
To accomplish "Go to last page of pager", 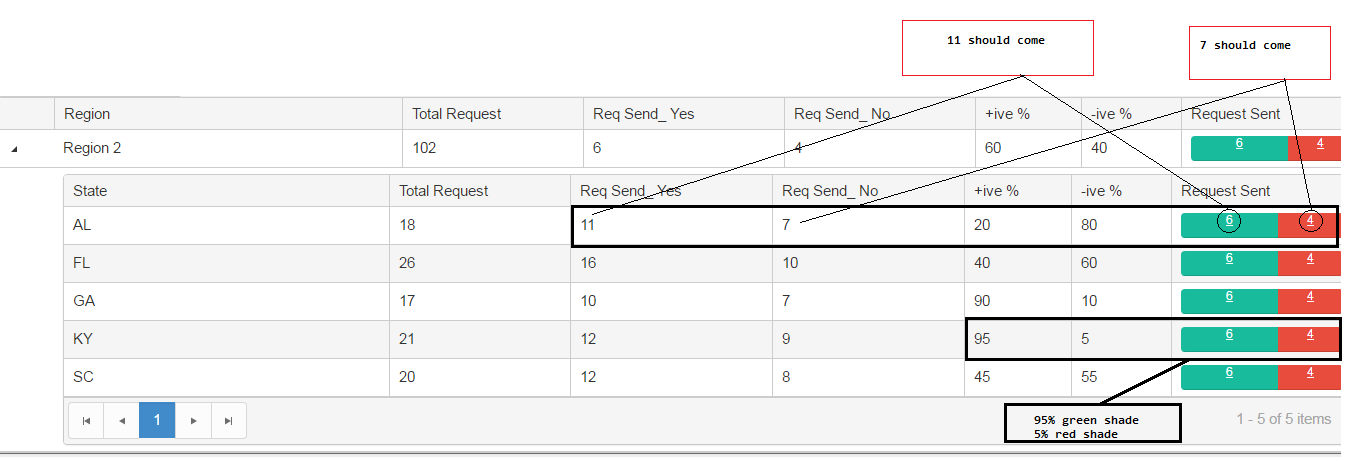I will [x=229, y=421].
